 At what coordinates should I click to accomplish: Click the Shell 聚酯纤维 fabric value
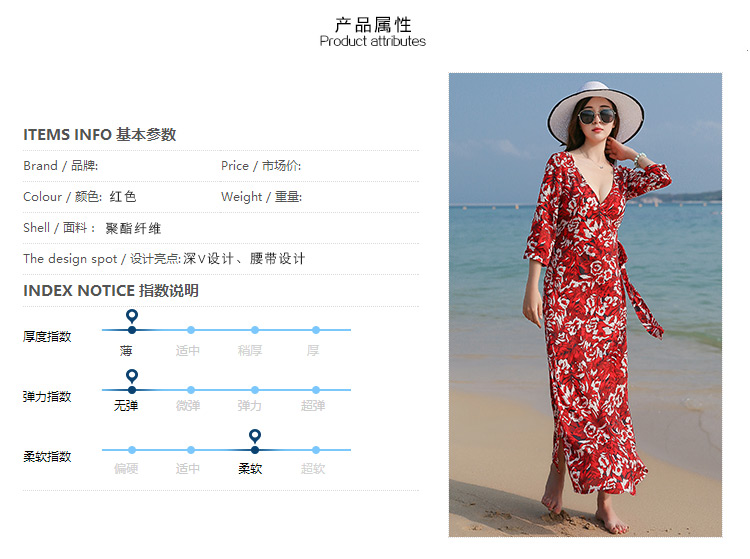pyautogui.click(x=133, y=229)
